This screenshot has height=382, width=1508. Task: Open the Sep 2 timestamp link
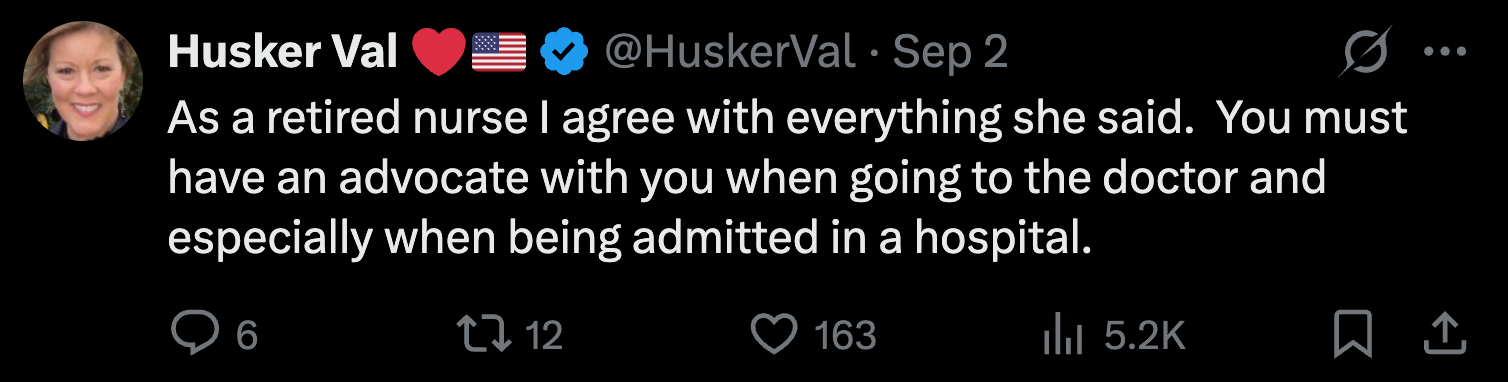949,53
